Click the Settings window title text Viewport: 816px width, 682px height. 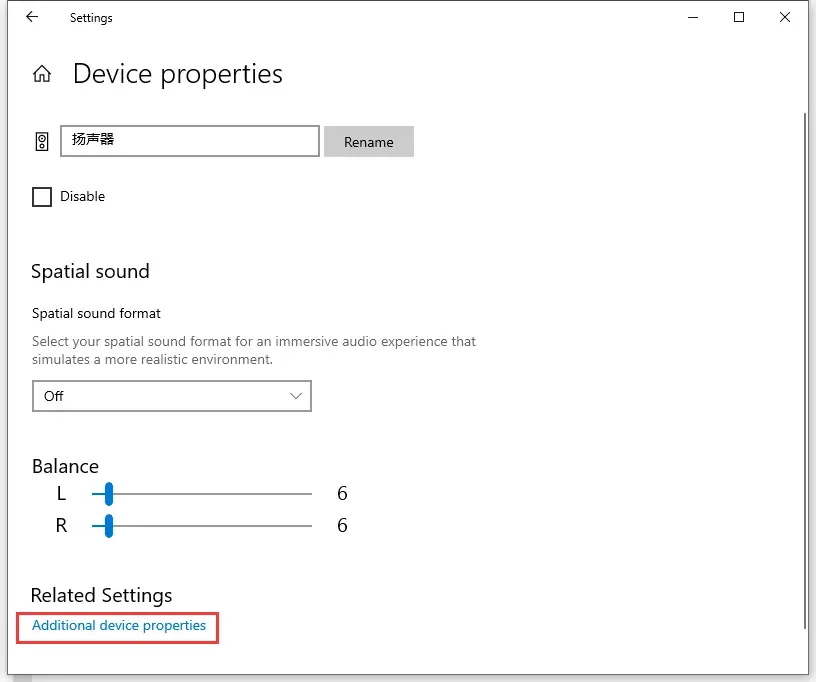coord(91,18)
